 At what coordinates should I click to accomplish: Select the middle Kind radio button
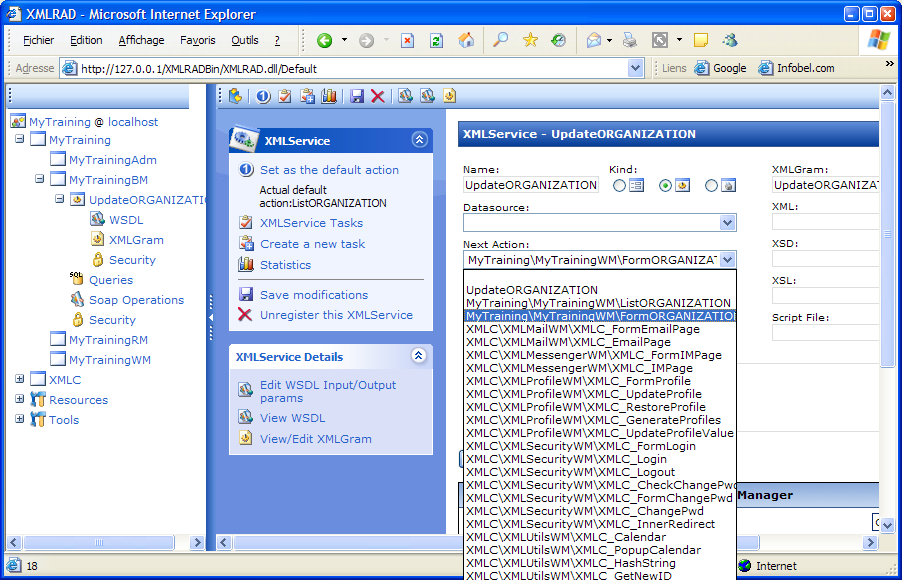tap(666, 185)
